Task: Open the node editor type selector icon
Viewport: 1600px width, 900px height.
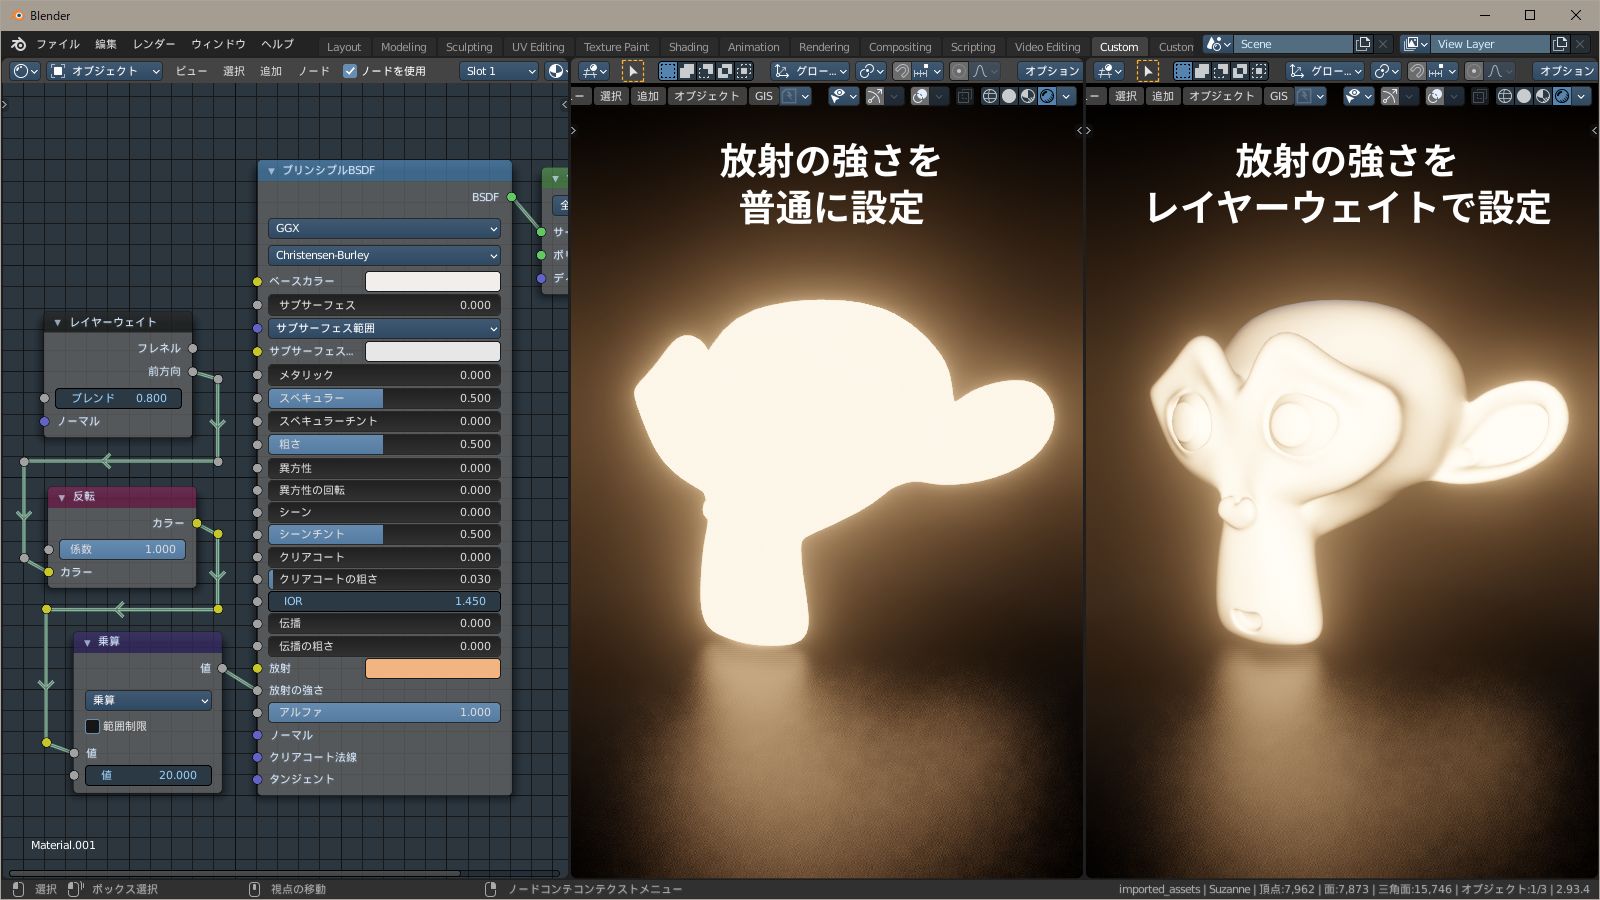Action: click(x=25, y=71)
